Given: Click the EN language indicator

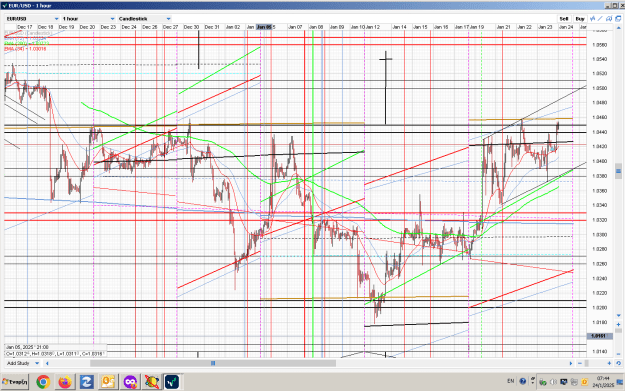Looking at the screenshot, I should tap(511, 381).
